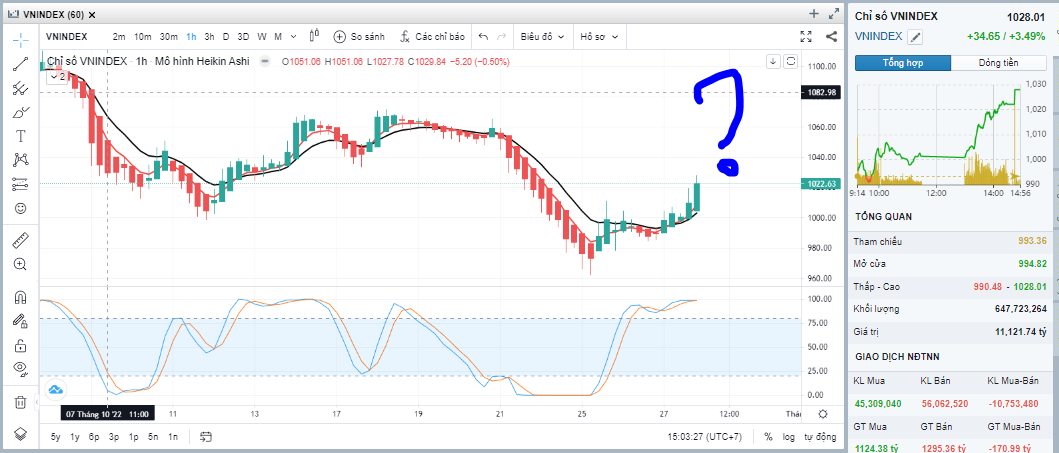
Task: Toggle lock all drawings
Action: (21, 346)
